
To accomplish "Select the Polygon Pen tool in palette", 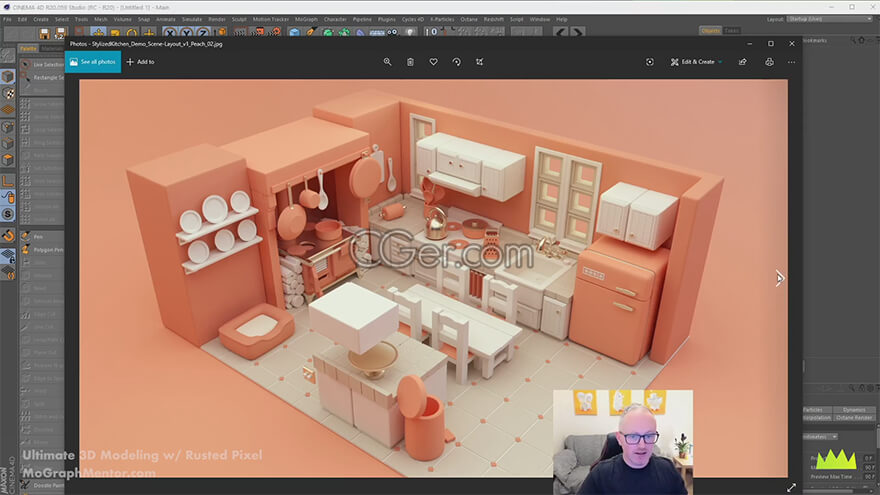I will point(42,250).
